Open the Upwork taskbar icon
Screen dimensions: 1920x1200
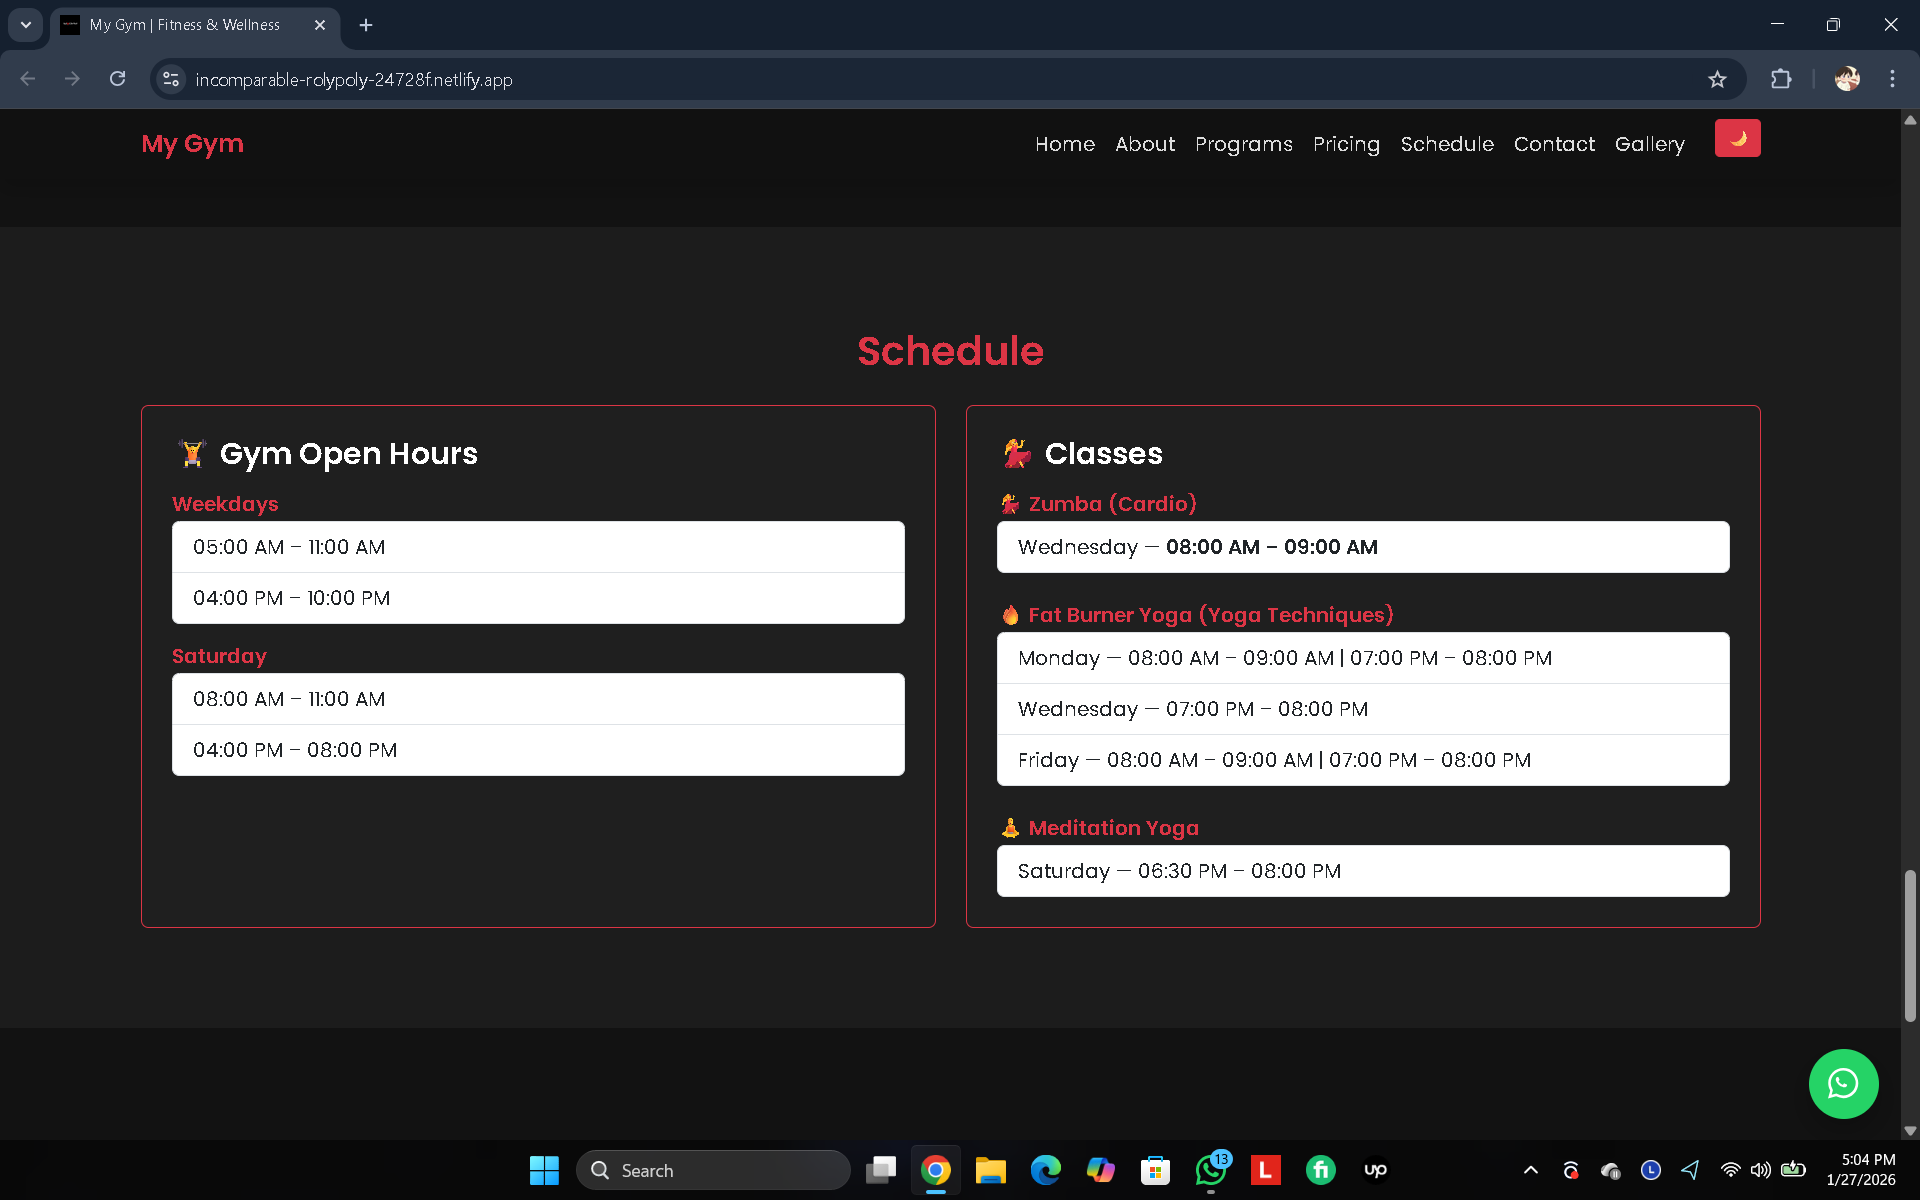pos(1375,1170)
